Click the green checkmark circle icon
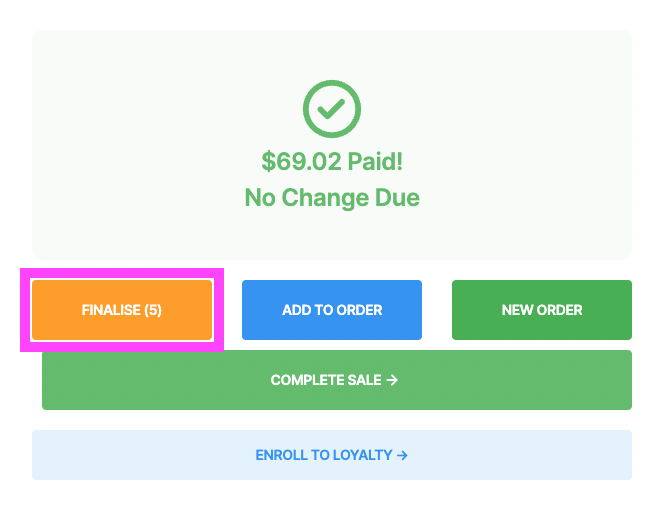The height and width of the screenshot is (517, 667). [x=332, y=109]
